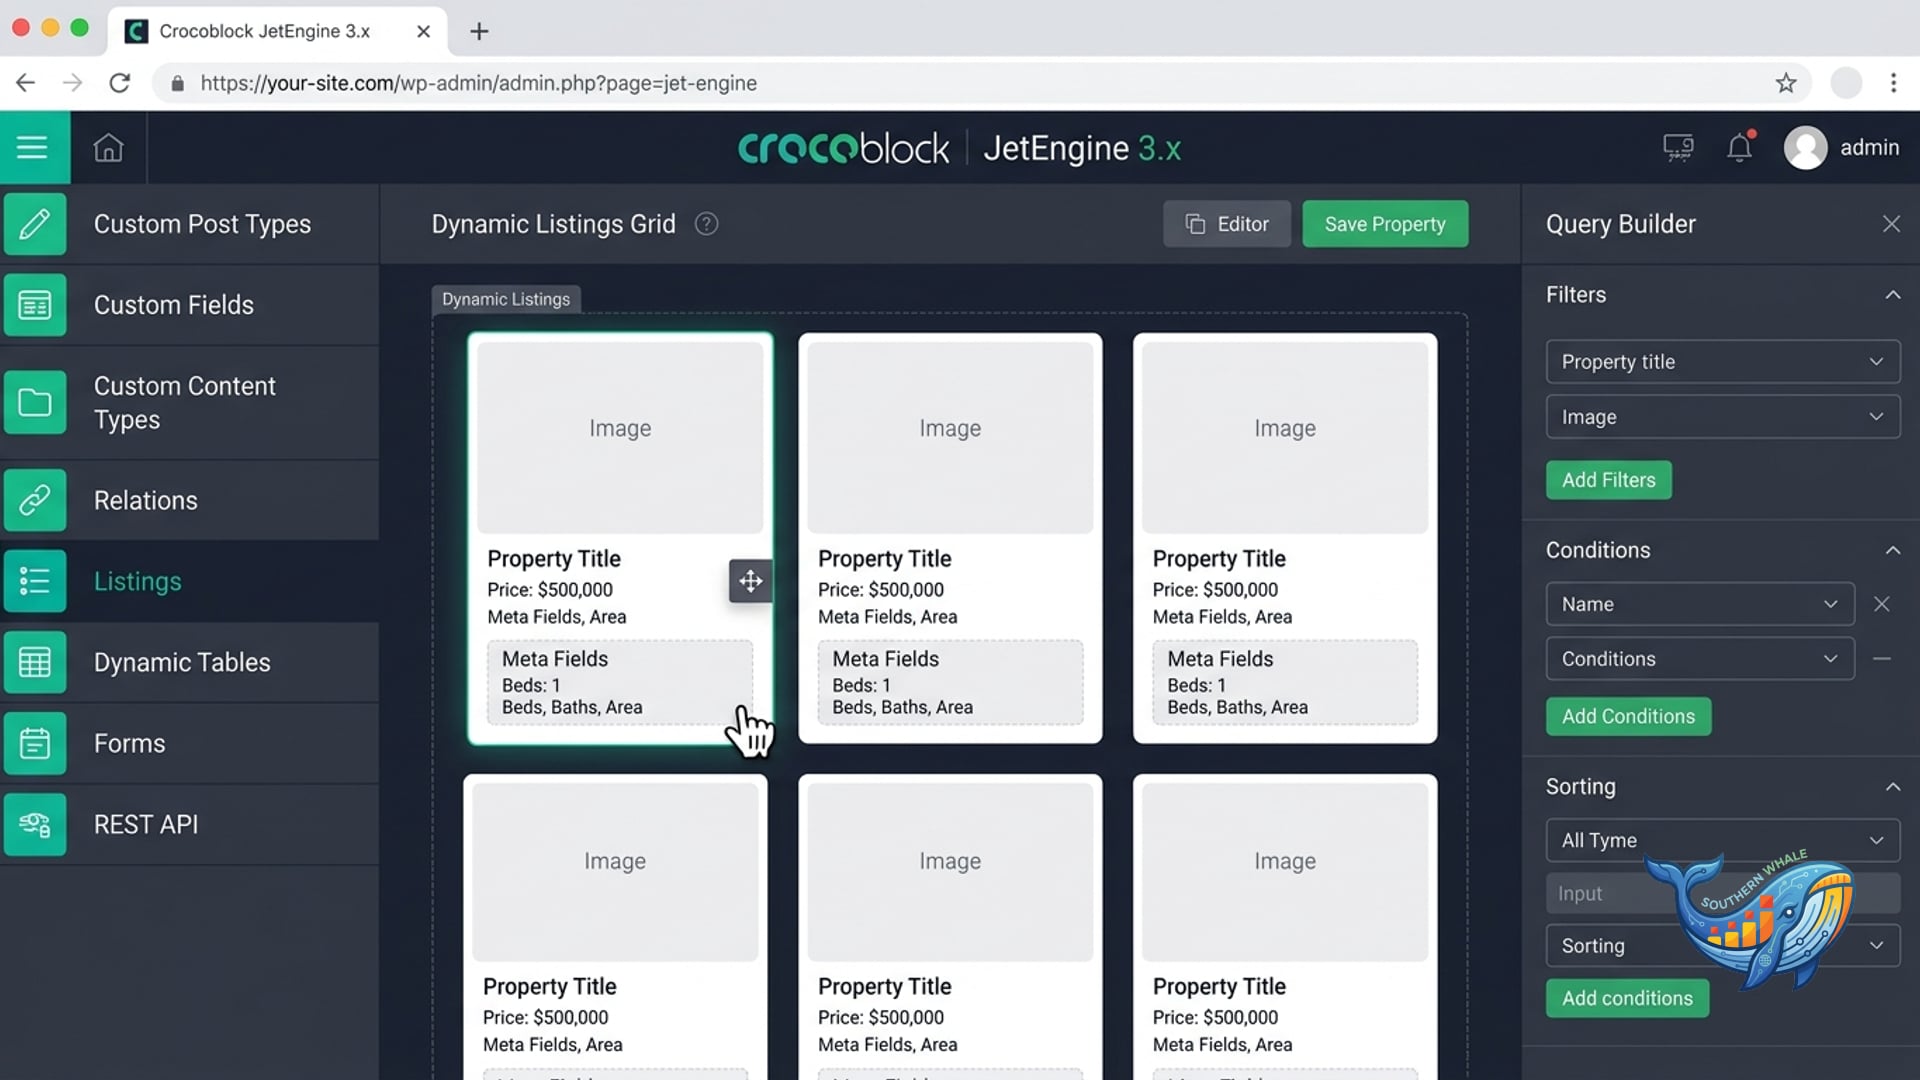This screenshot has height=1080, width=1920.
Task: Open Custom Fields menu item
Action: click(x=190, y=305)
